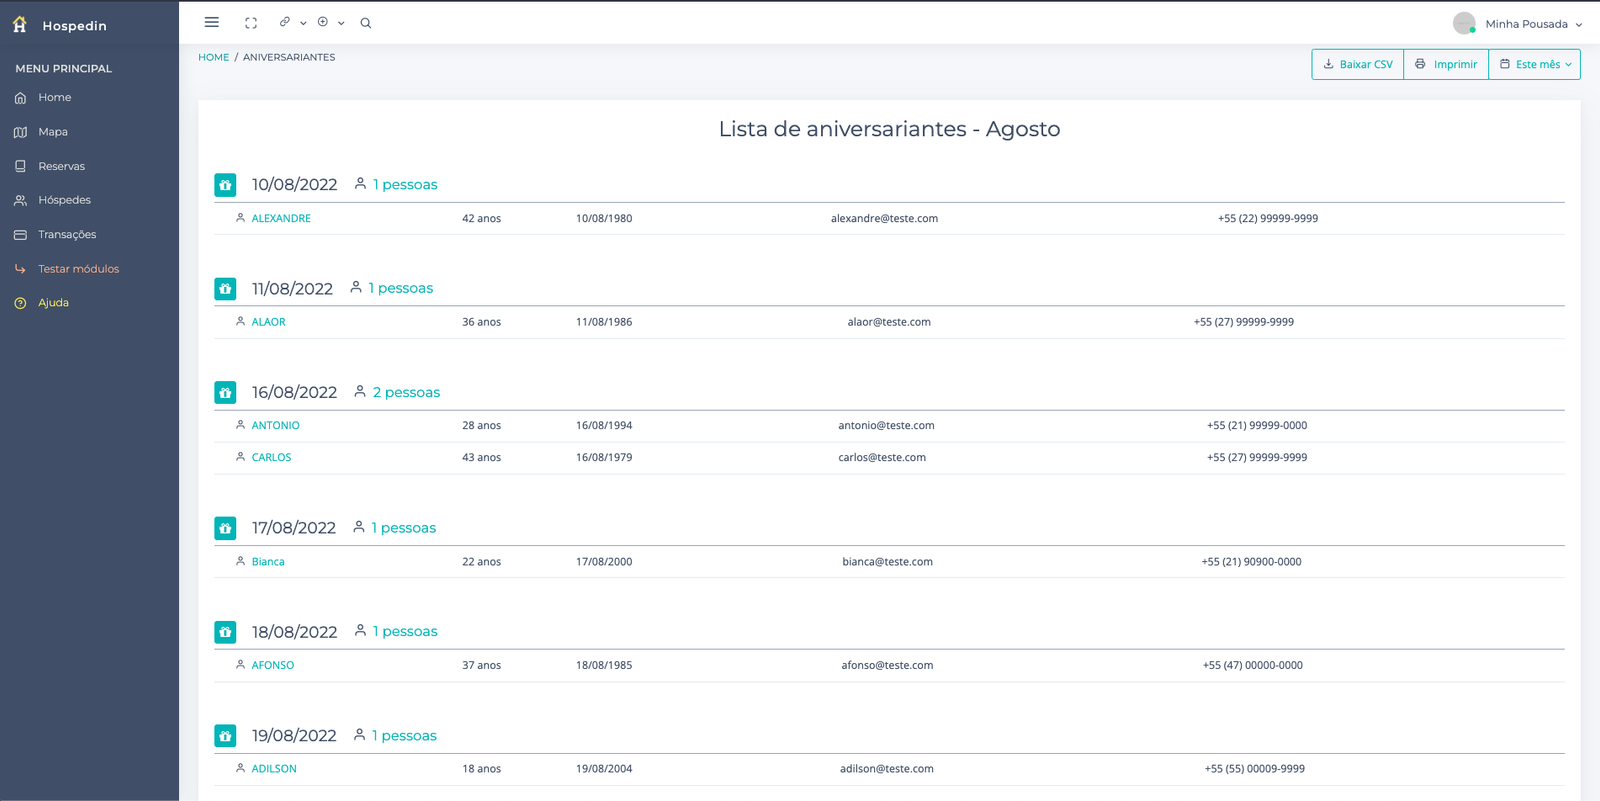Open the quick links icon in toolbar
This screenshot has width=1600, height=801.
pyautogui.click(x=285, y=22)
